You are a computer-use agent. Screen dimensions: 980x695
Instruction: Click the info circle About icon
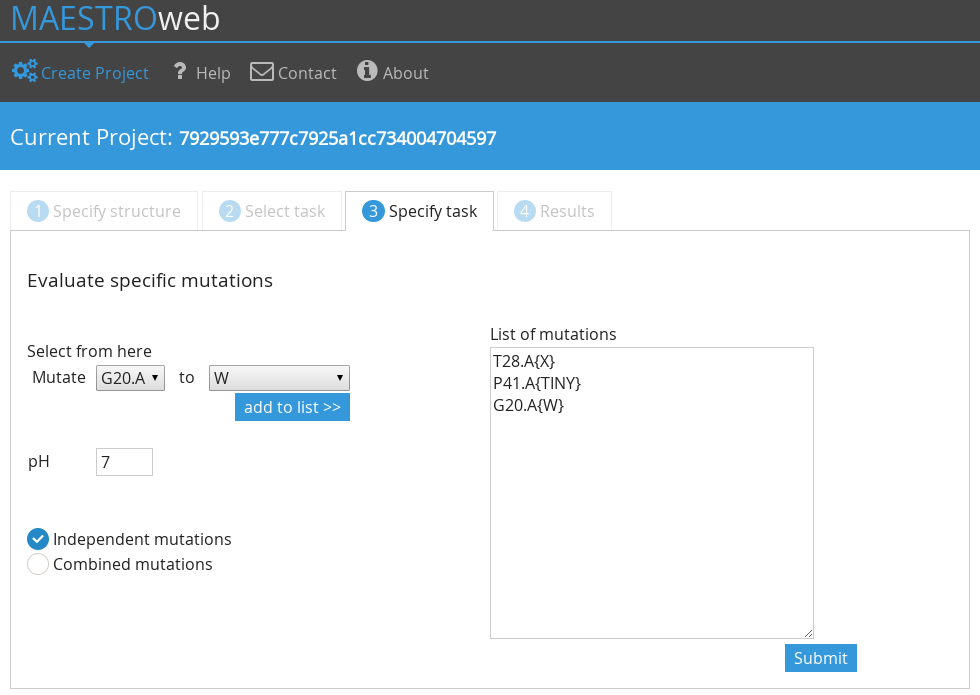coord(367,71)
